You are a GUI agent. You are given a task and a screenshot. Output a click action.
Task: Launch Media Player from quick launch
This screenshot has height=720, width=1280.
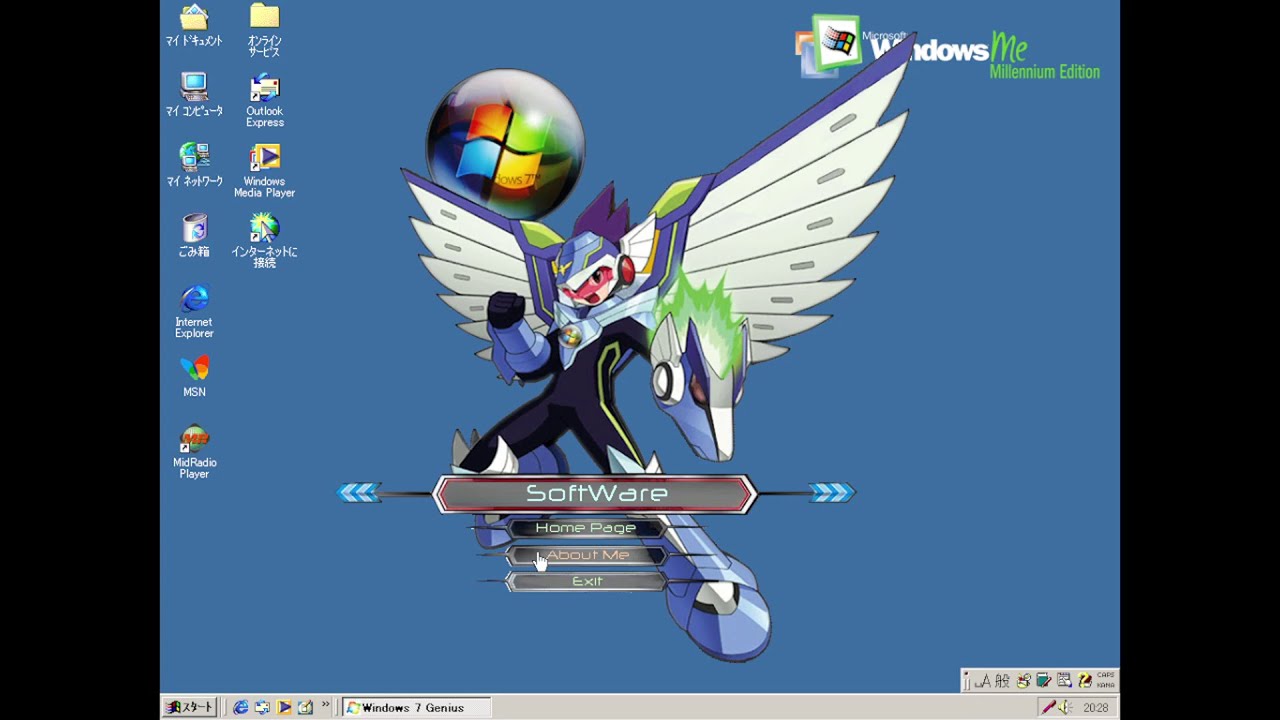click(284, 707)
